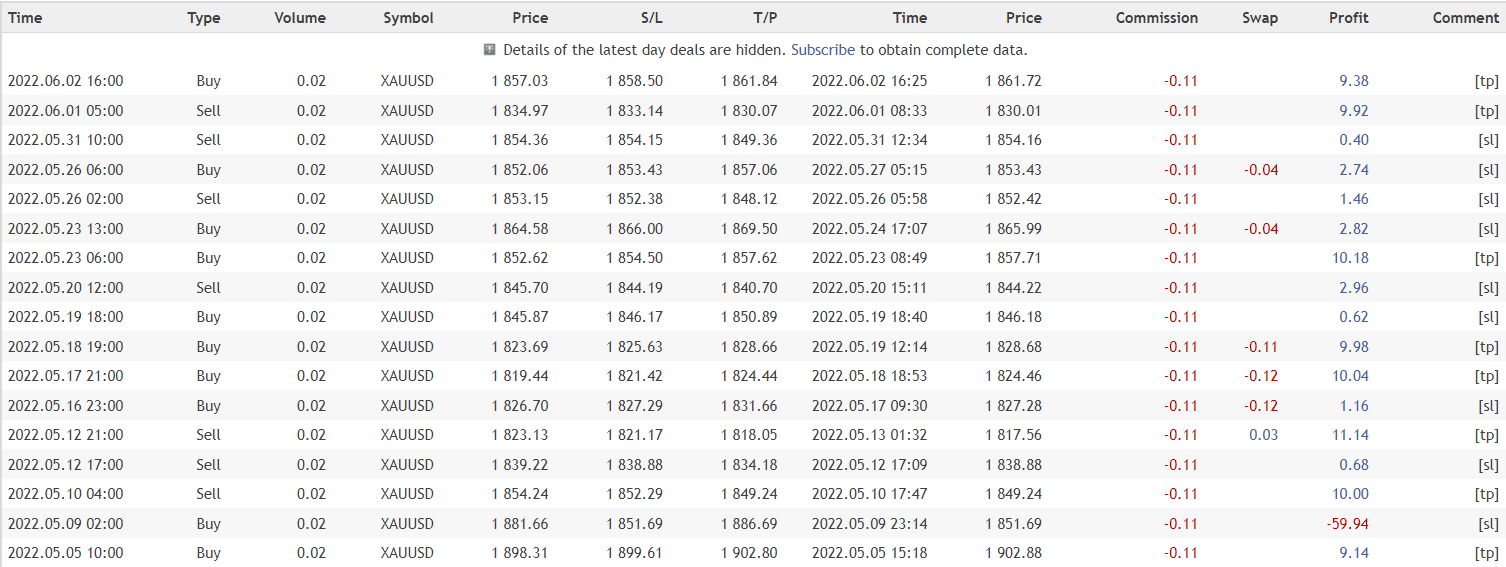Select open time 2022.05.26 06:00
Screen dimensions: 1506x567
(66, 170)
